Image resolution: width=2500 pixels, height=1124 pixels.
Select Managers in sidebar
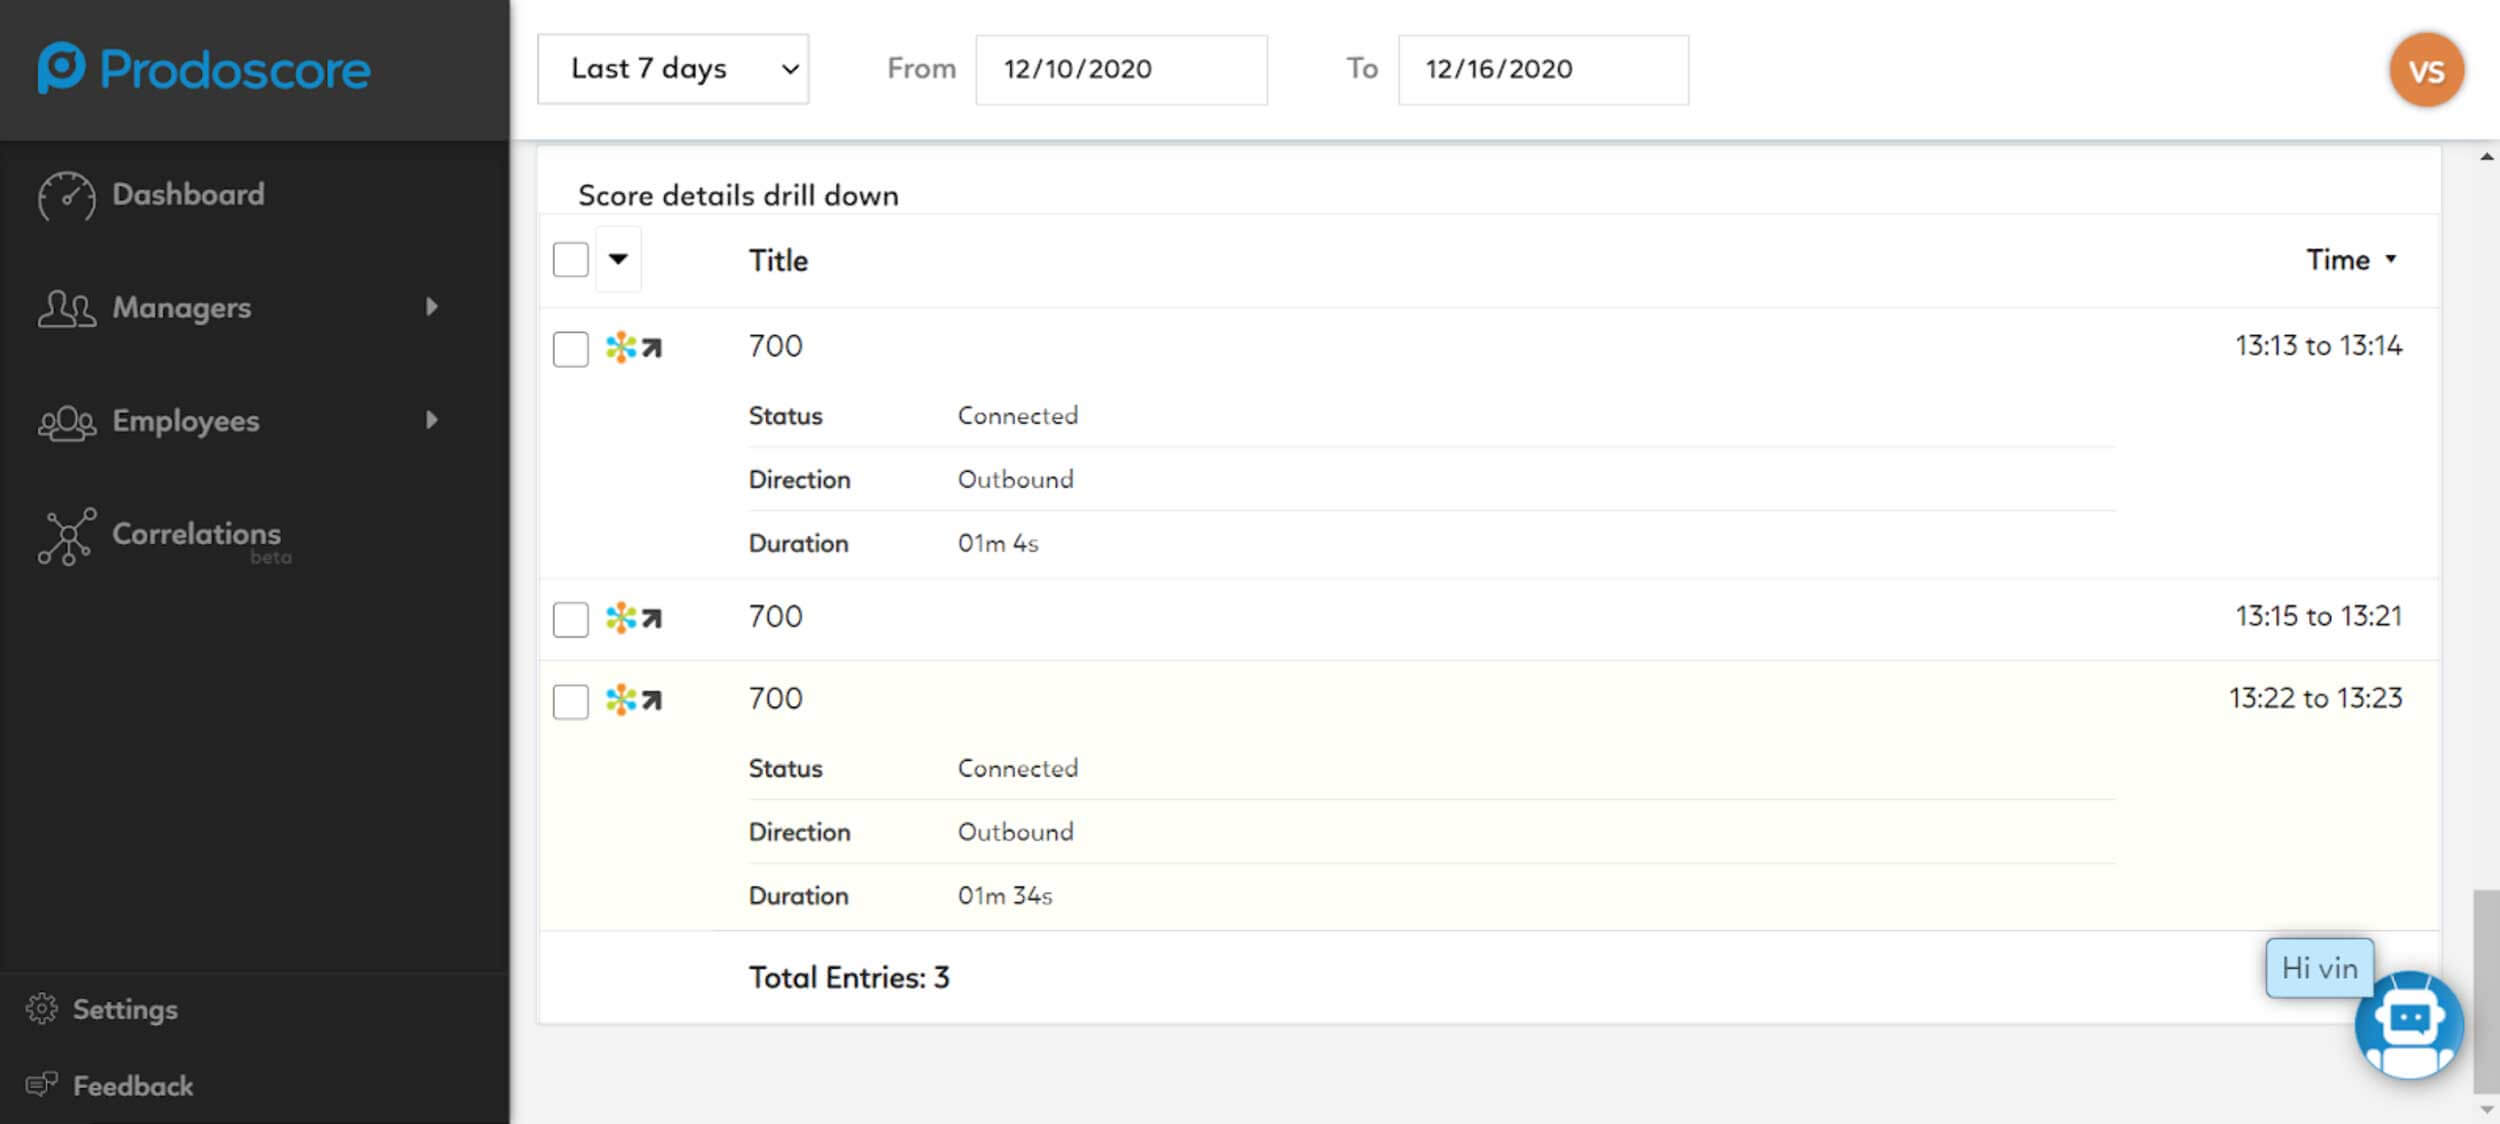[181, 308]
